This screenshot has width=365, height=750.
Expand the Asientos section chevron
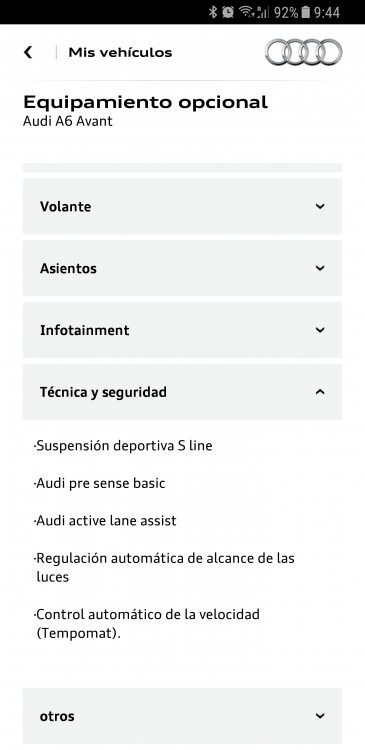point(320,268)
